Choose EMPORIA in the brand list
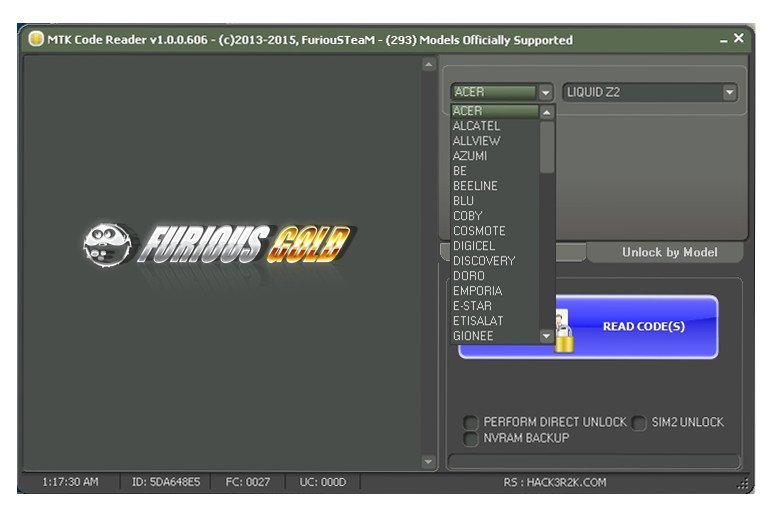Viewport: 770px width, 518px height. pyautogui.click(x=495, y=291)
